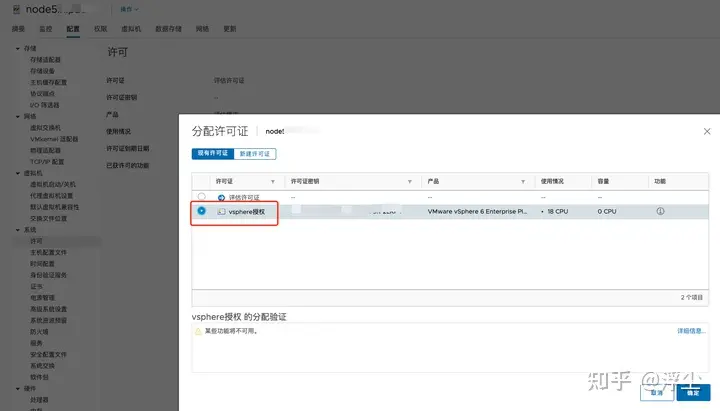The height and width of the screenshot is (411, 720).
Task: Collapse the 硬件 tree section
Action: pyautogui.click(x=18, y=388)
